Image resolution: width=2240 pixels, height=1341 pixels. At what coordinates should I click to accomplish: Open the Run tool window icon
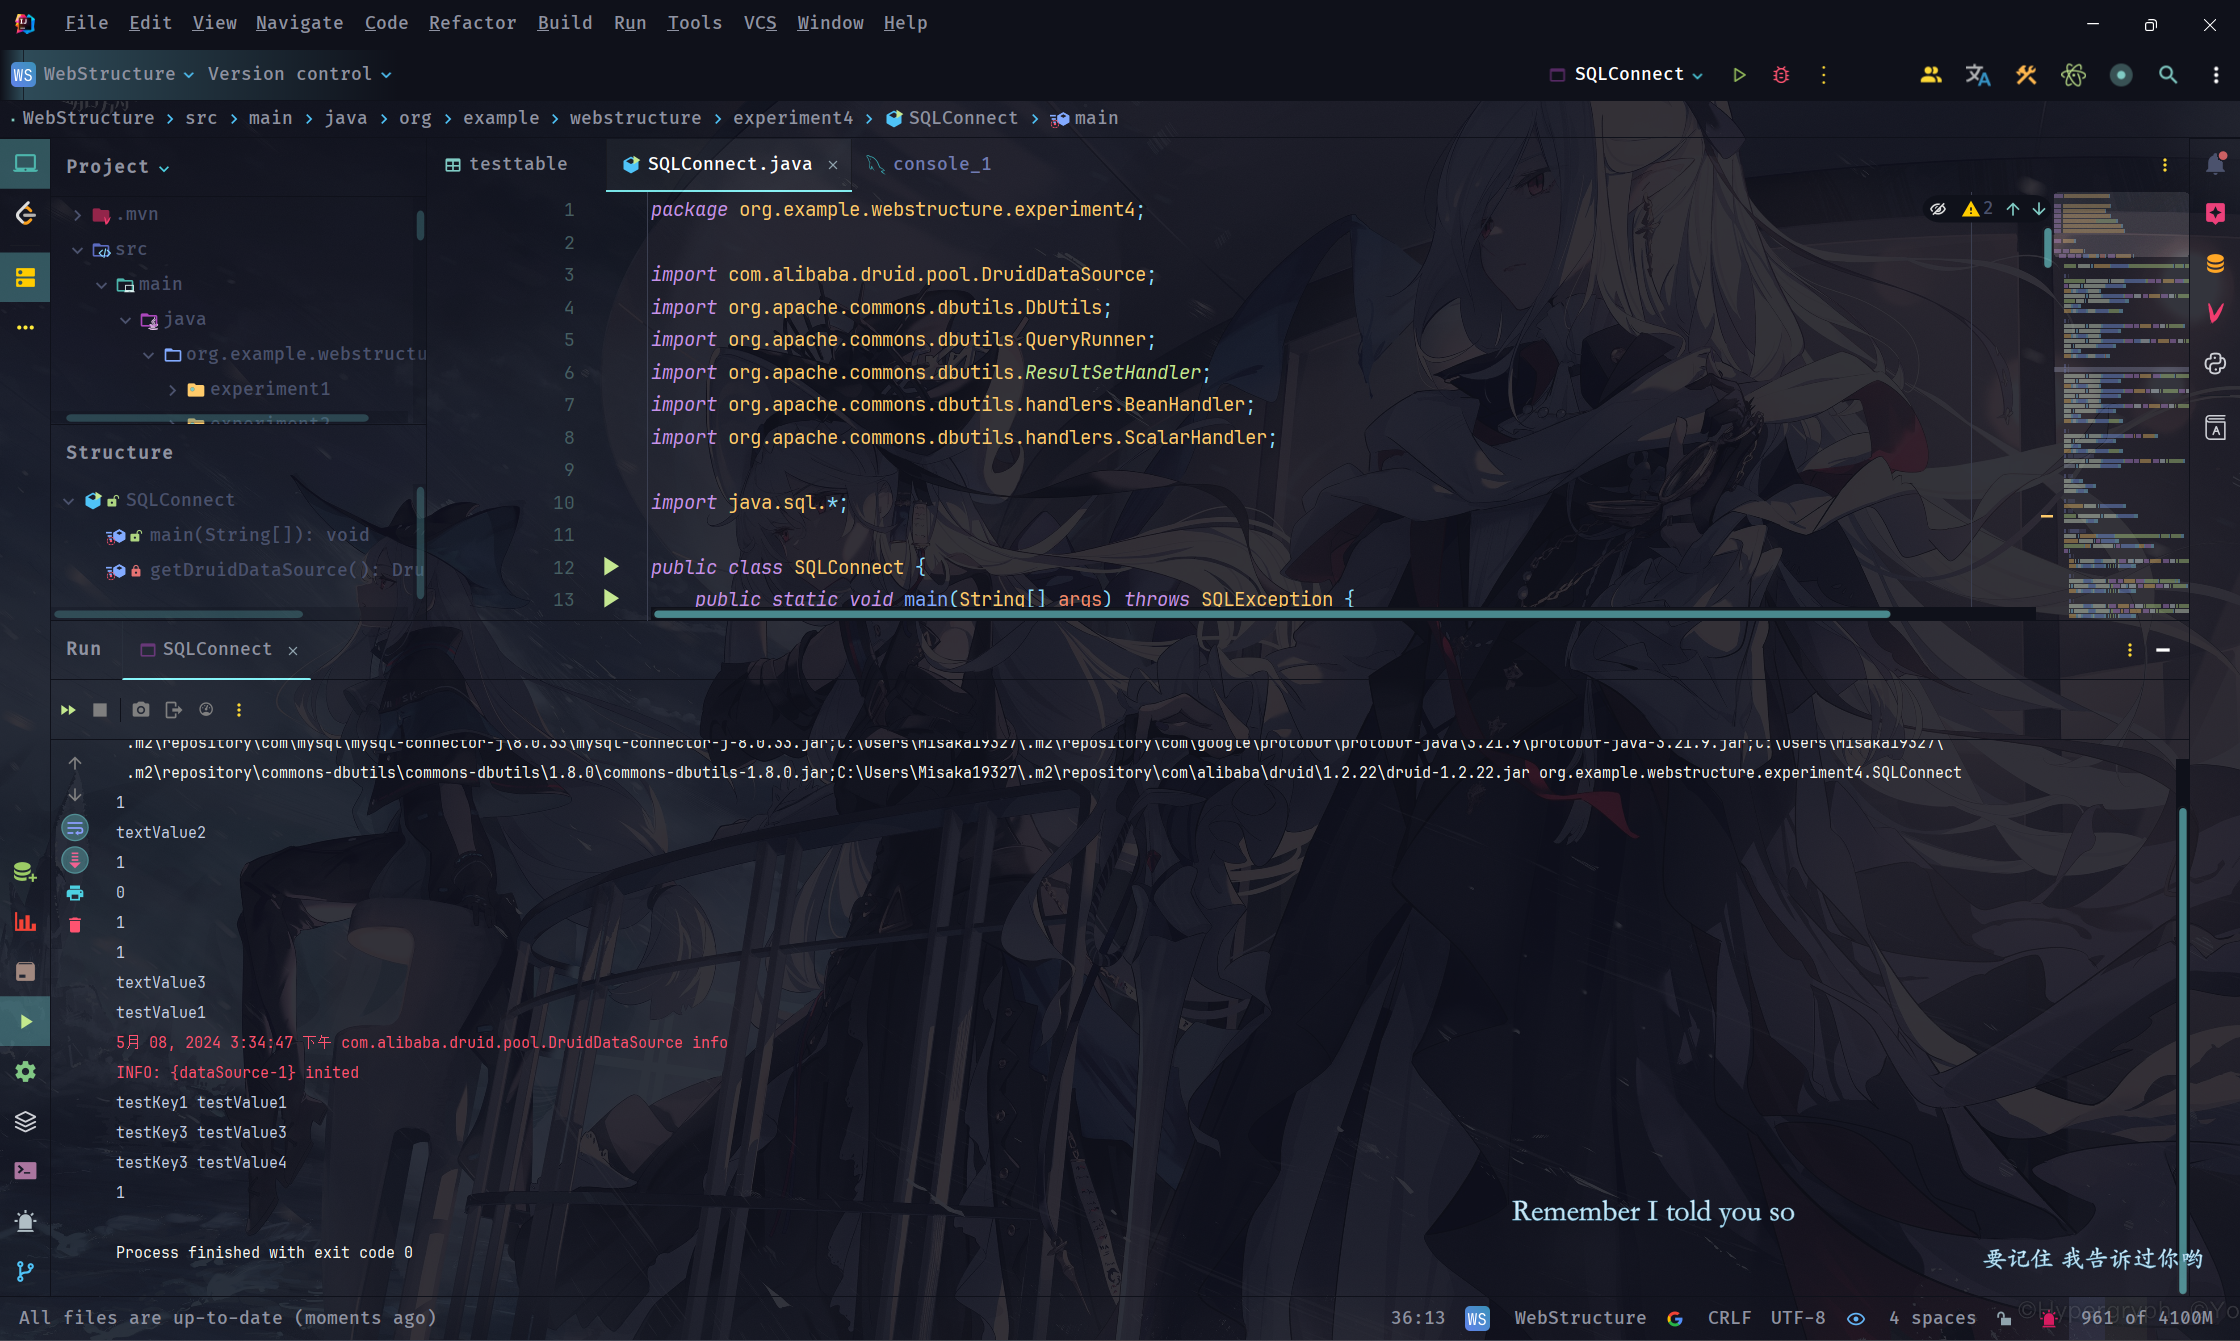[x=25, y=1021]
